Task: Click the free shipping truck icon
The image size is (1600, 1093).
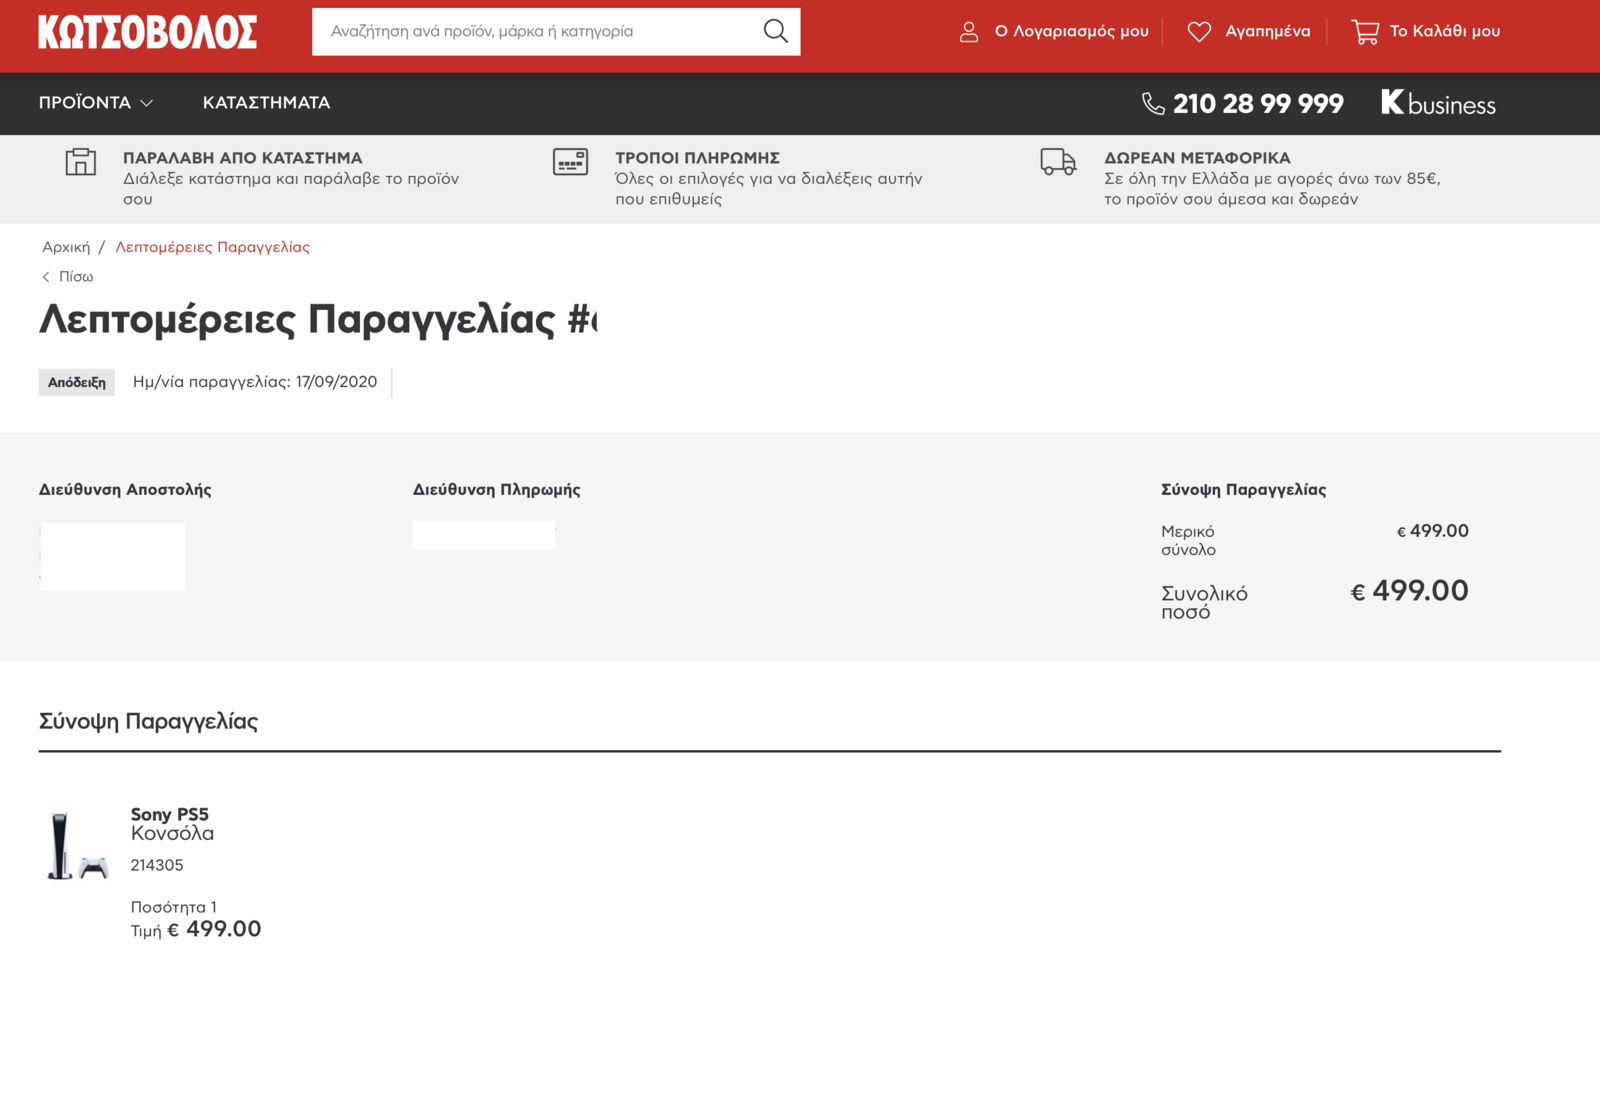Action: point(1058,162)
